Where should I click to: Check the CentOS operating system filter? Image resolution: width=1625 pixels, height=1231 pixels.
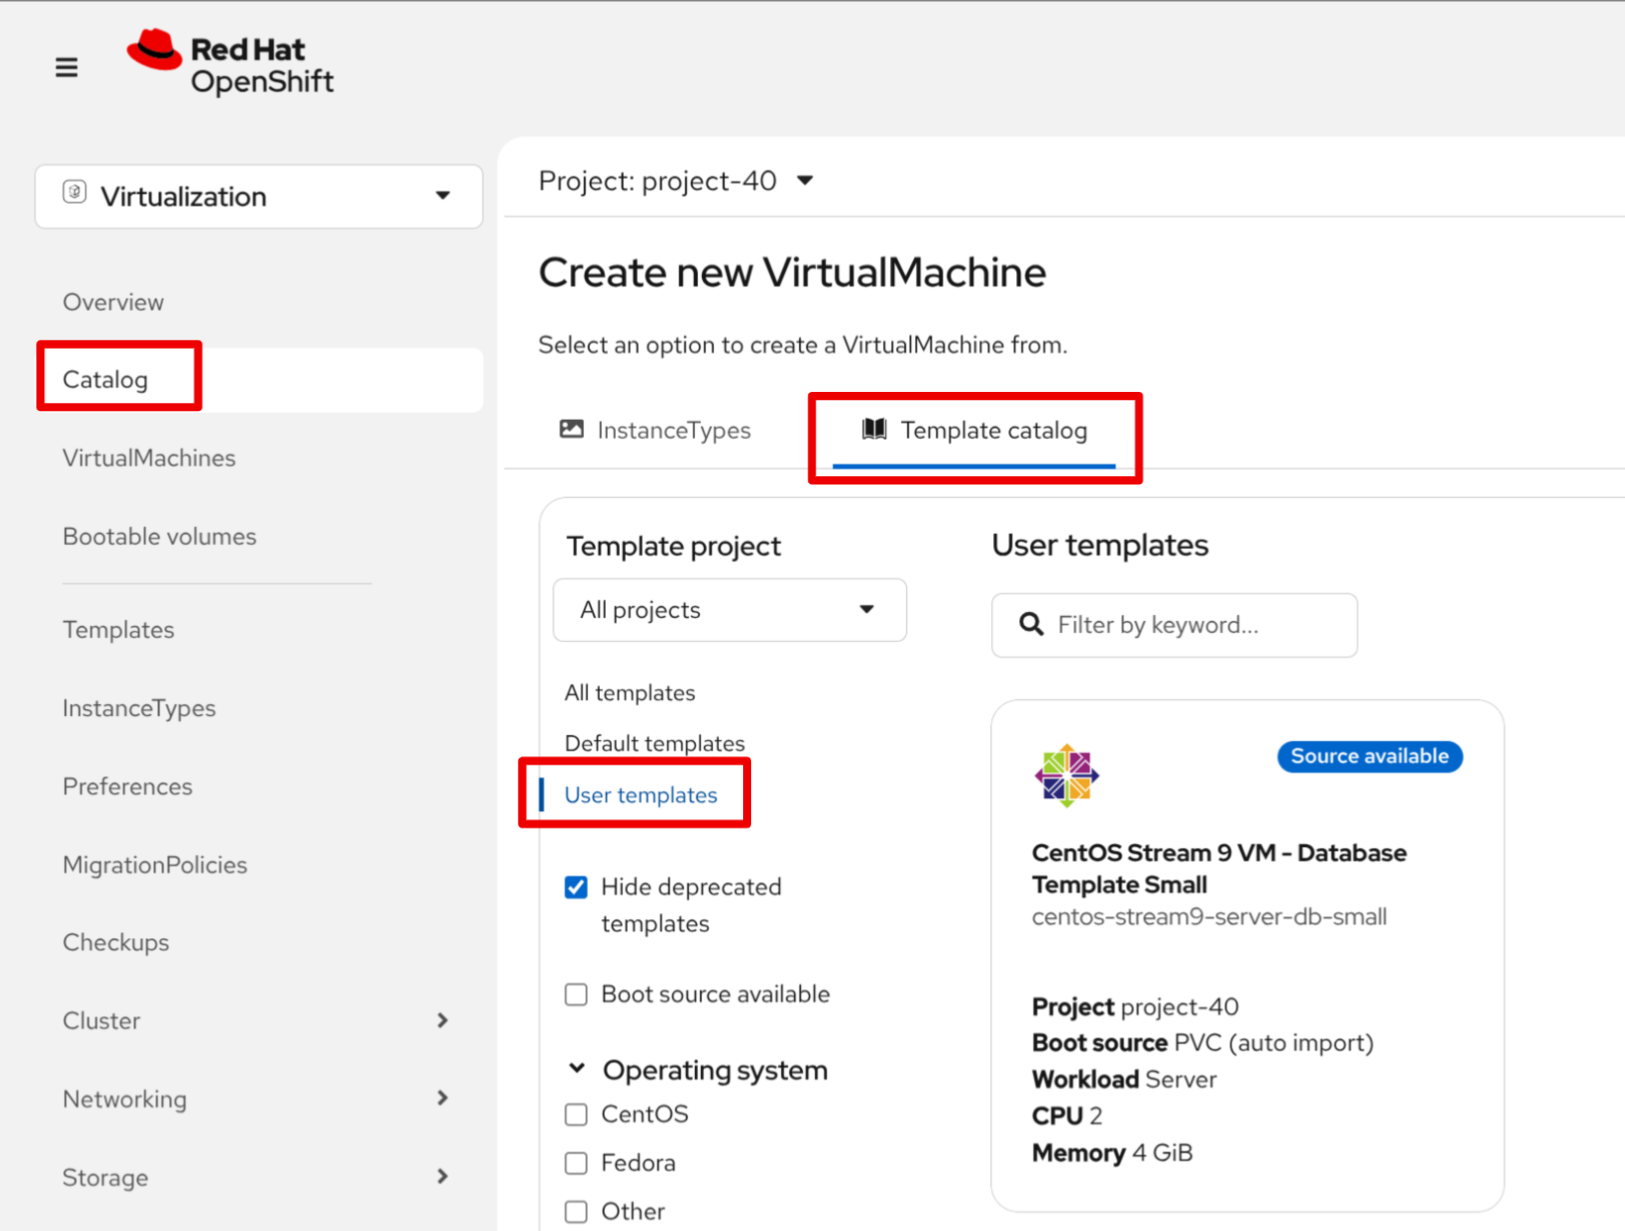pyautogui.click(x=576, y=1114)
